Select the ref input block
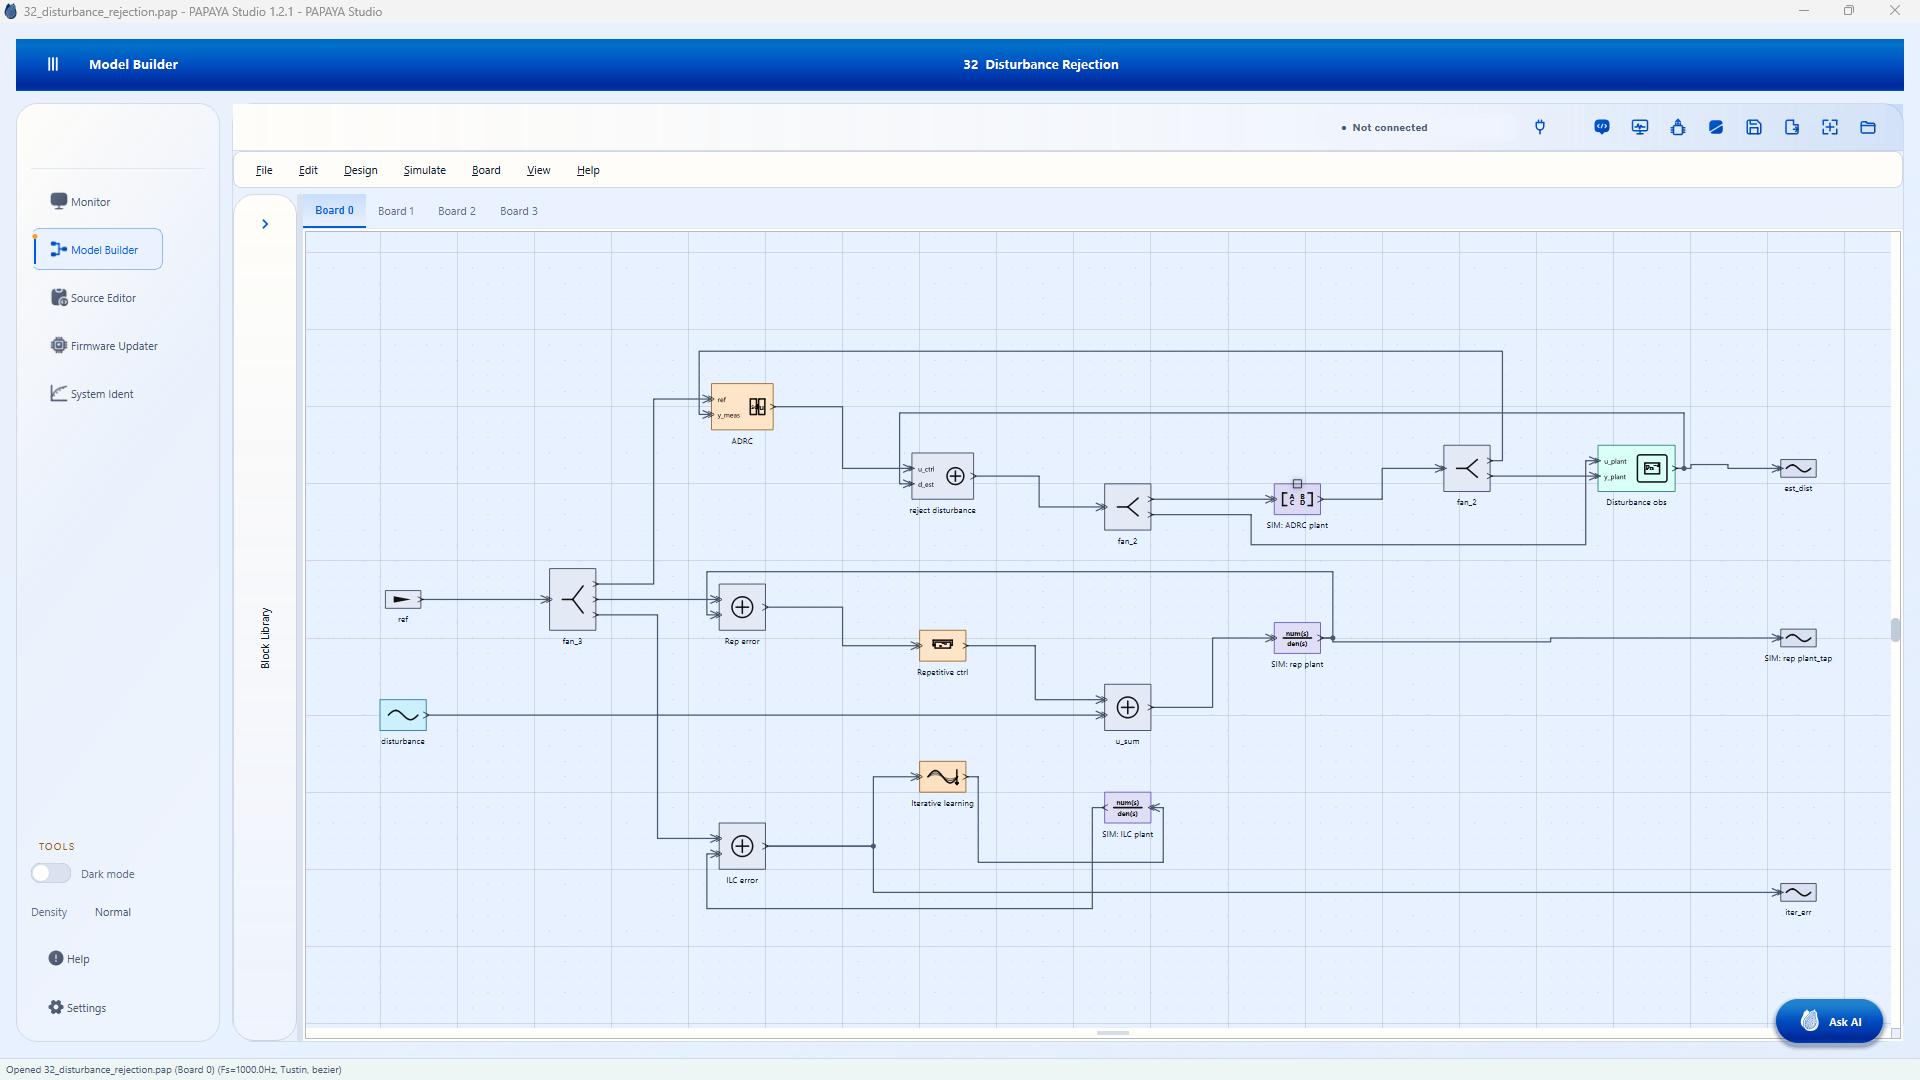 [x=403, y=599]
